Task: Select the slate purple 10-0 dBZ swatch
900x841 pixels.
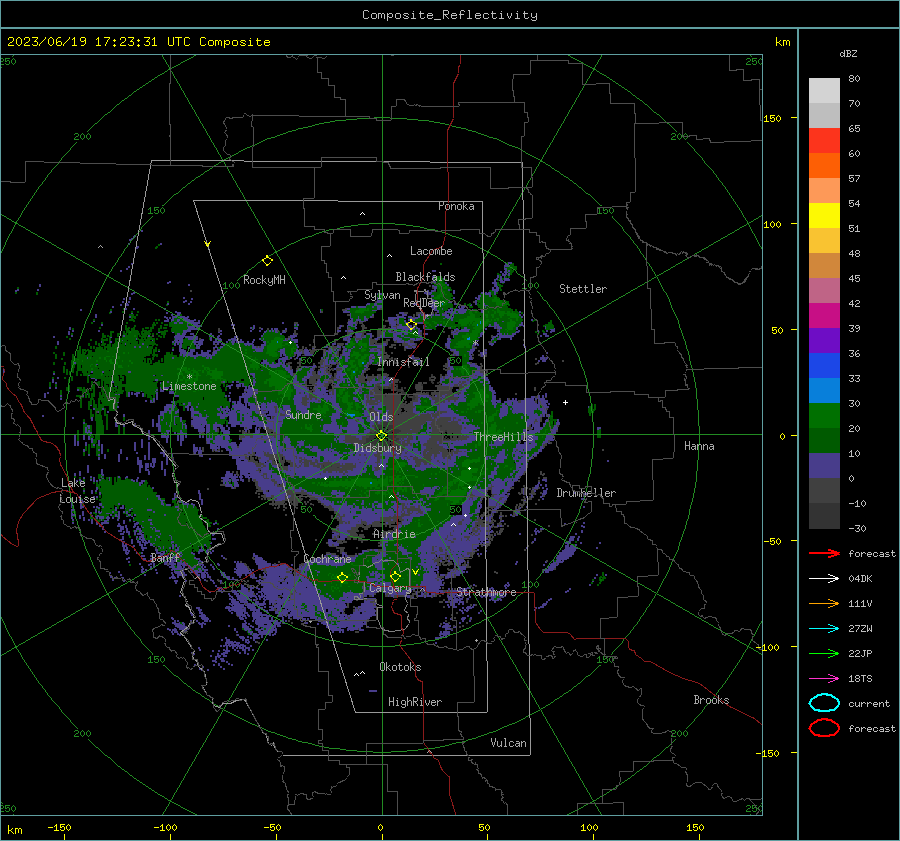Action: [x=824, y=466]
